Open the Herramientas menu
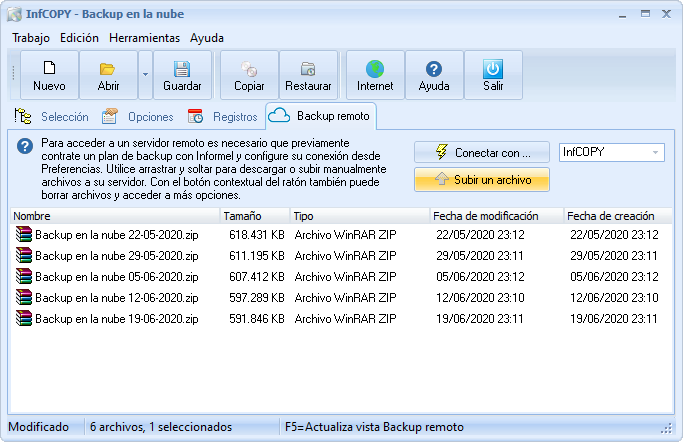Image resolution: width=683 pixels, height=442 pixels. [x=145, y=38]
